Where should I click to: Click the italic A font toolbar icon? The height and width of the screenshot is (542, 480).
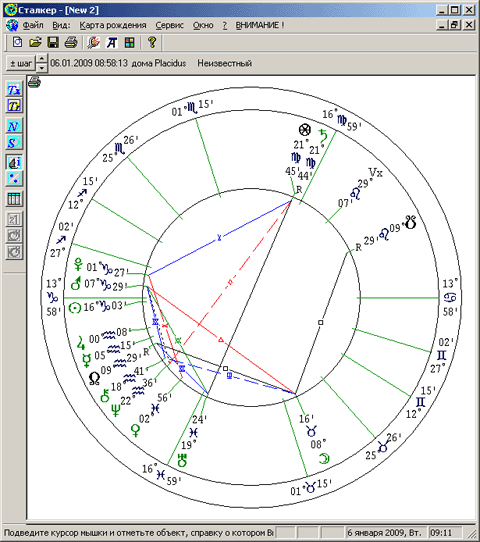(x=111, y=43)
